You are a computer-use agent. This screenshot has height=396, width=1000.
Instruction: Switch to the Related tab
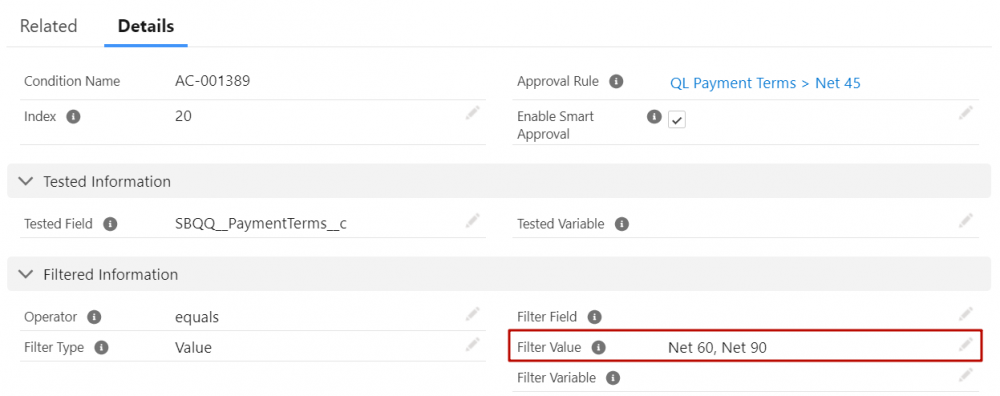(48, 26)
